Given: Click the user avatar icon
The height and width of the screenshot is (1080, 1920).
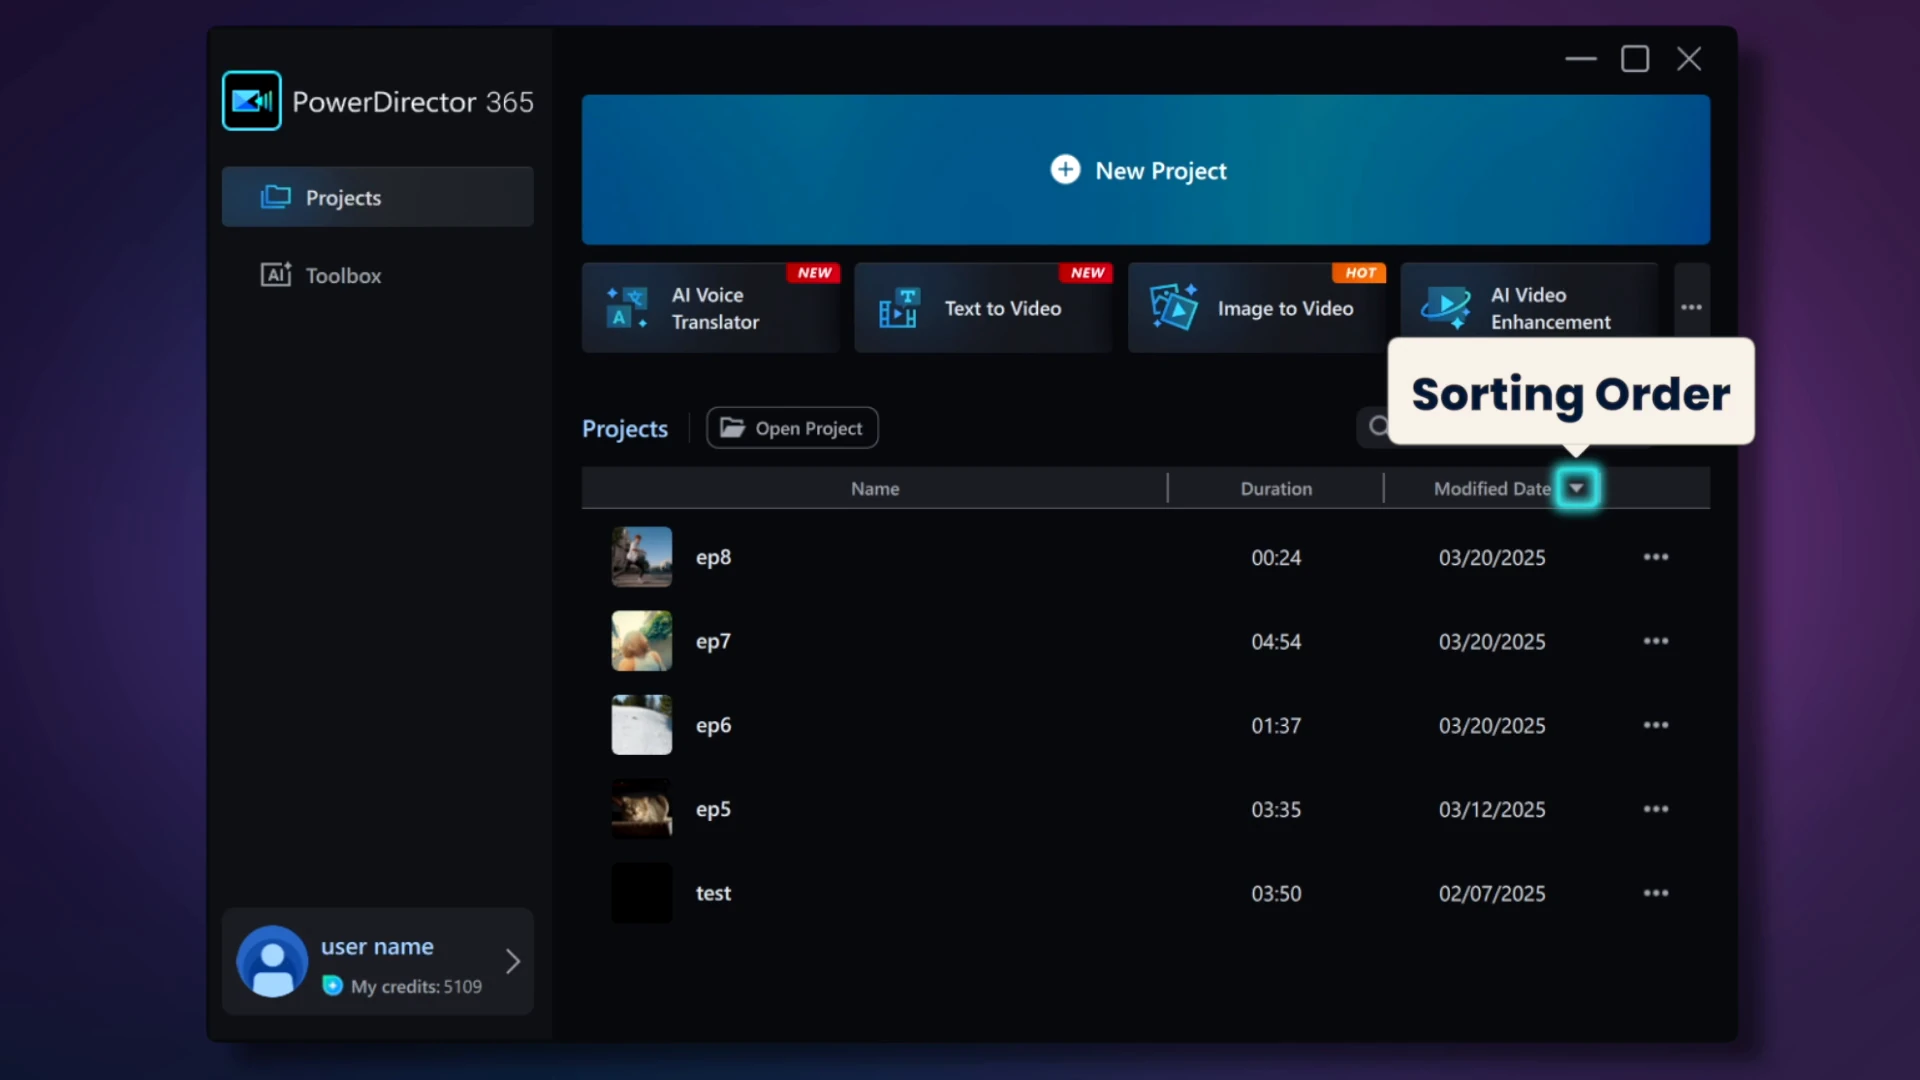Looking at the screenshot, I should 272,961.
